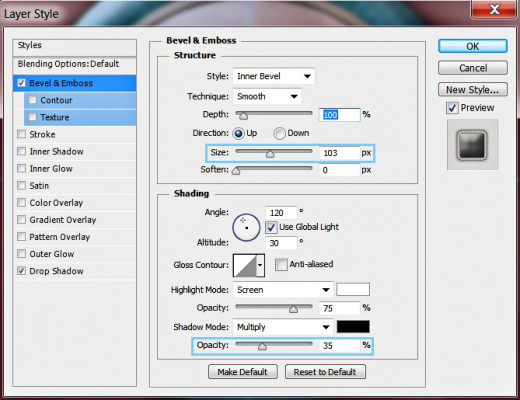Viewport: 520px width, 400px height.
Task: Enable the Contour checkbox
Action: click(x=32, y=100)
